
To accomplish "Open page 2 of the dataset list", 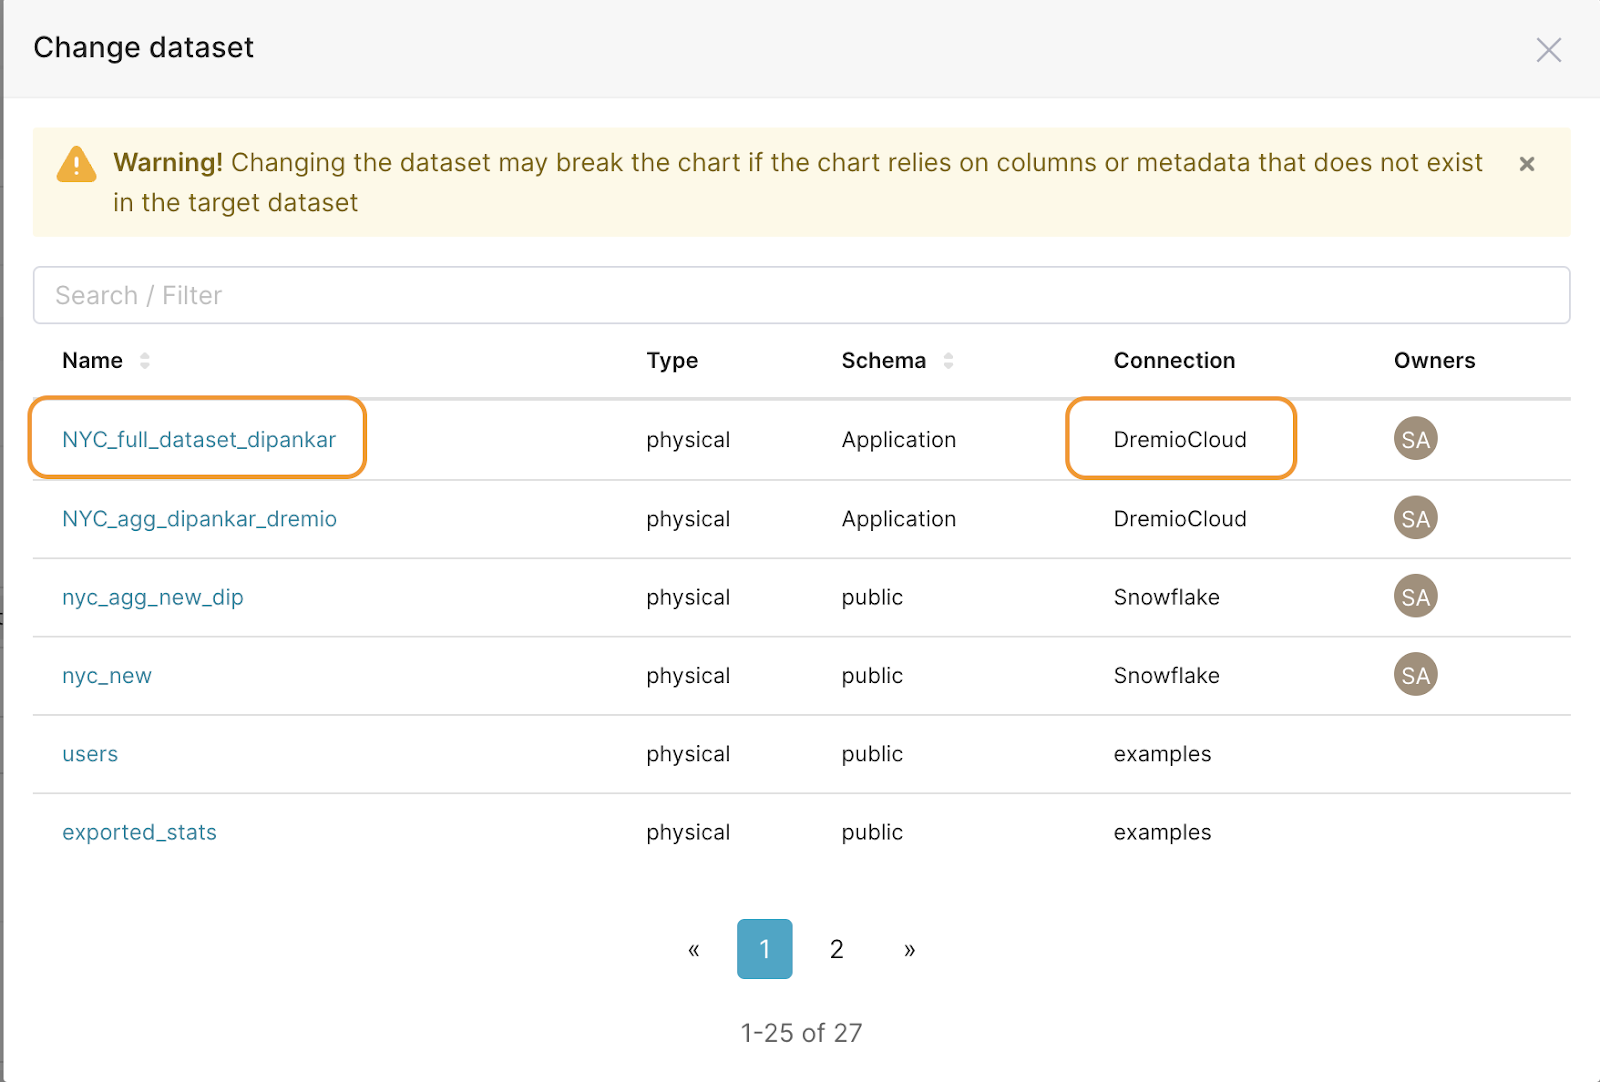I will pyautogui.click(x=836, y=948).
